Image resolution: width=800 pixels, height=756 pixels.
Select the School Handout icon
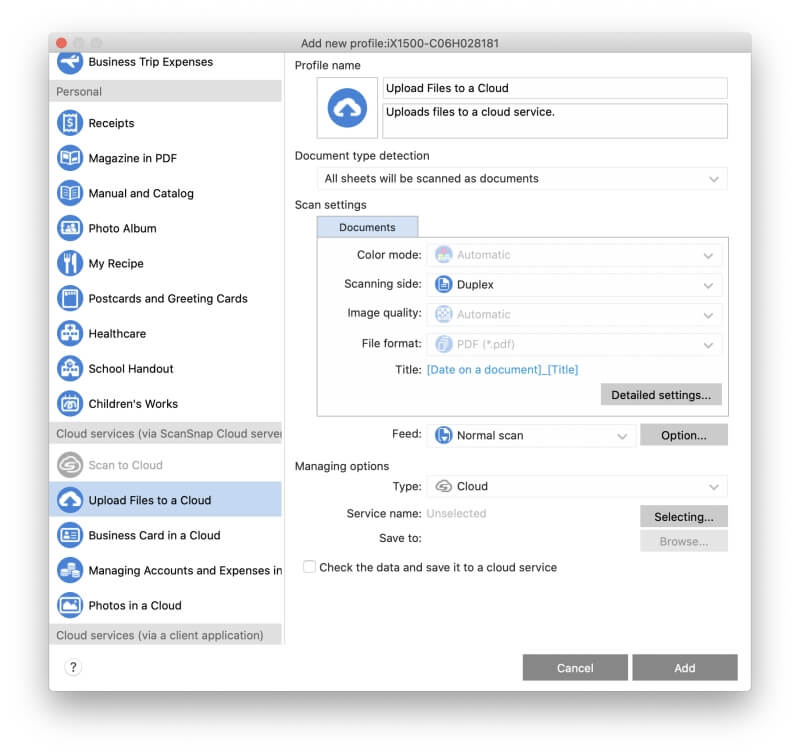click(x=70, y=369)
